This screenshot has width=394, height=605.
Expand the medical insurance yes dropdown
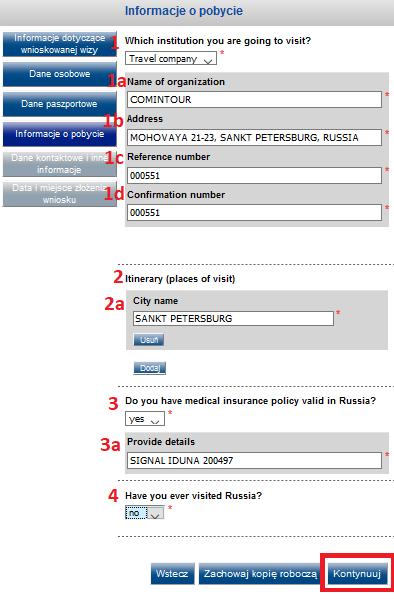[x=145, y=419]
